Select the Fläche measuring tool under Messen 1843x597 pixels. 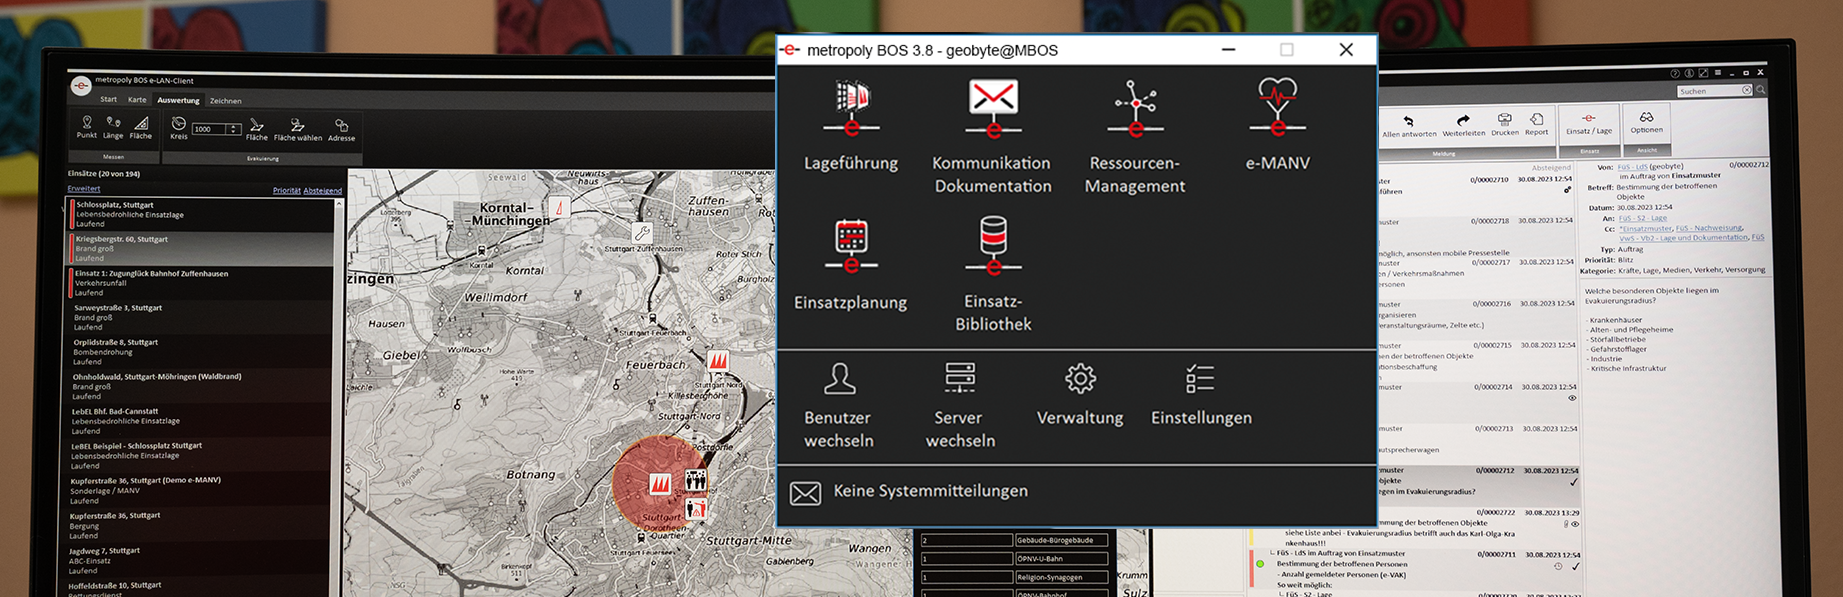pos(141,127)
